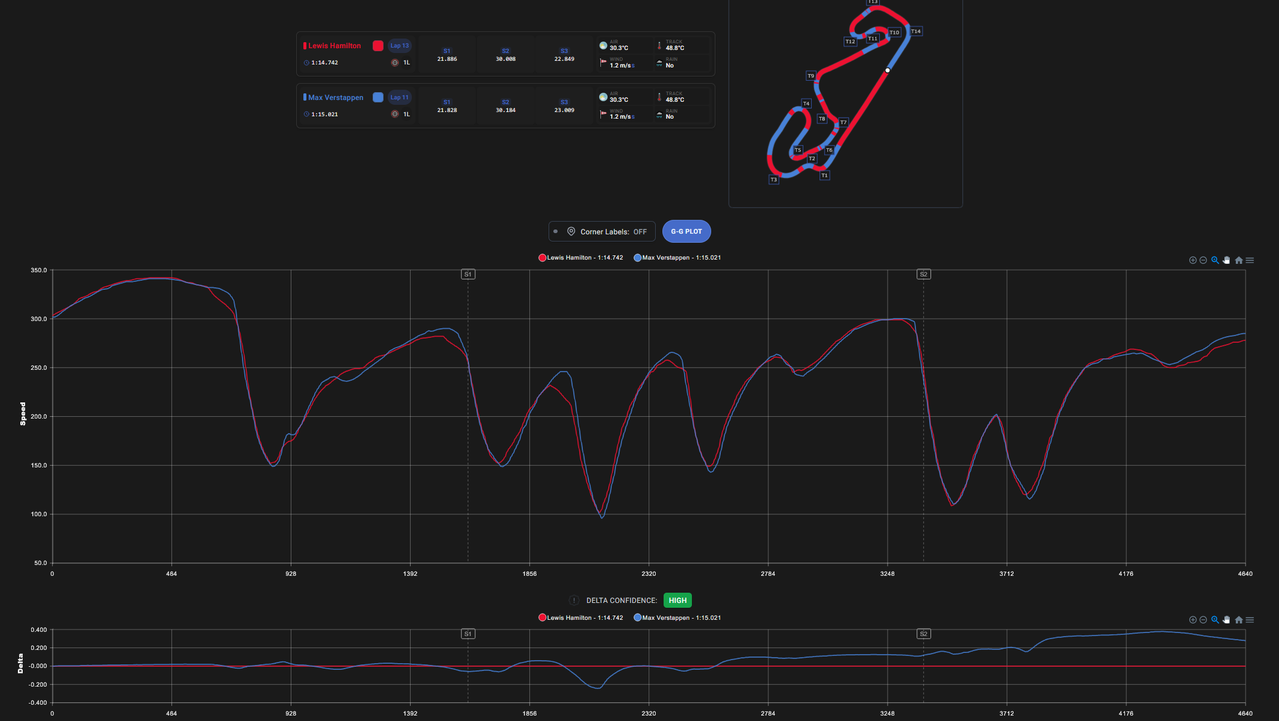The image size is (1279, 721).
Task: Click T4 corner label on track map
Action: 806,103
